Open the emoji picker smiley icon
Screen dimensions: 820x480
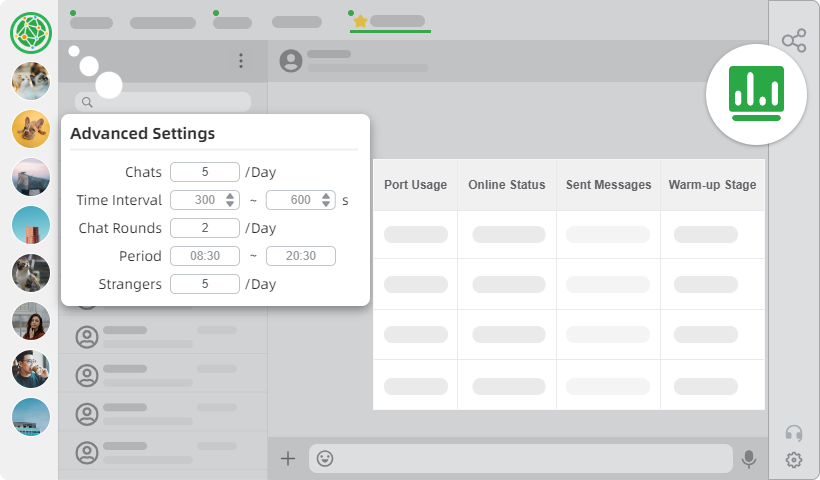[x=325, y=459]
